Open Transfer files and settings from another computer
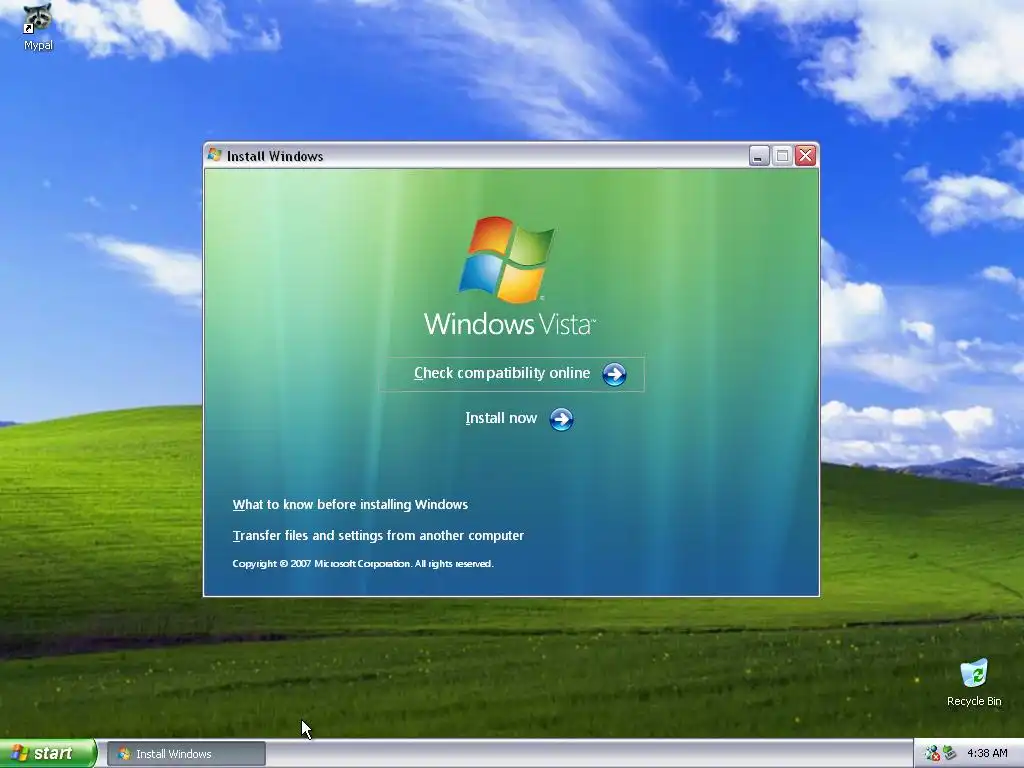1024x768 pixels. [x=378, y=536]
